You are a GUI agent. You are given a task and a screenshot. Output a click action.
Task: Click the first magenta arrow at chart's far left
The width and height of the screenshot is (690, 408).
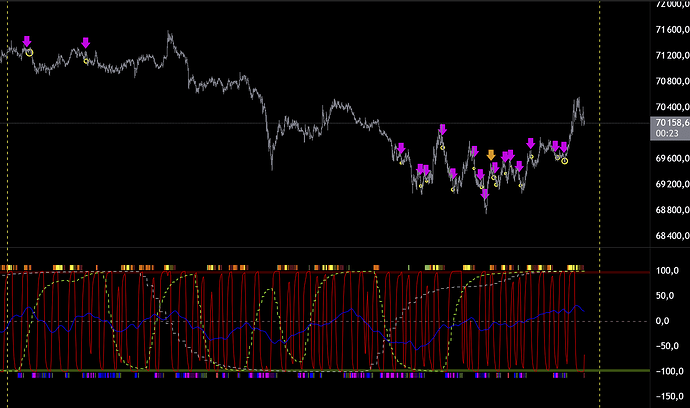click(x=27, y=41)
